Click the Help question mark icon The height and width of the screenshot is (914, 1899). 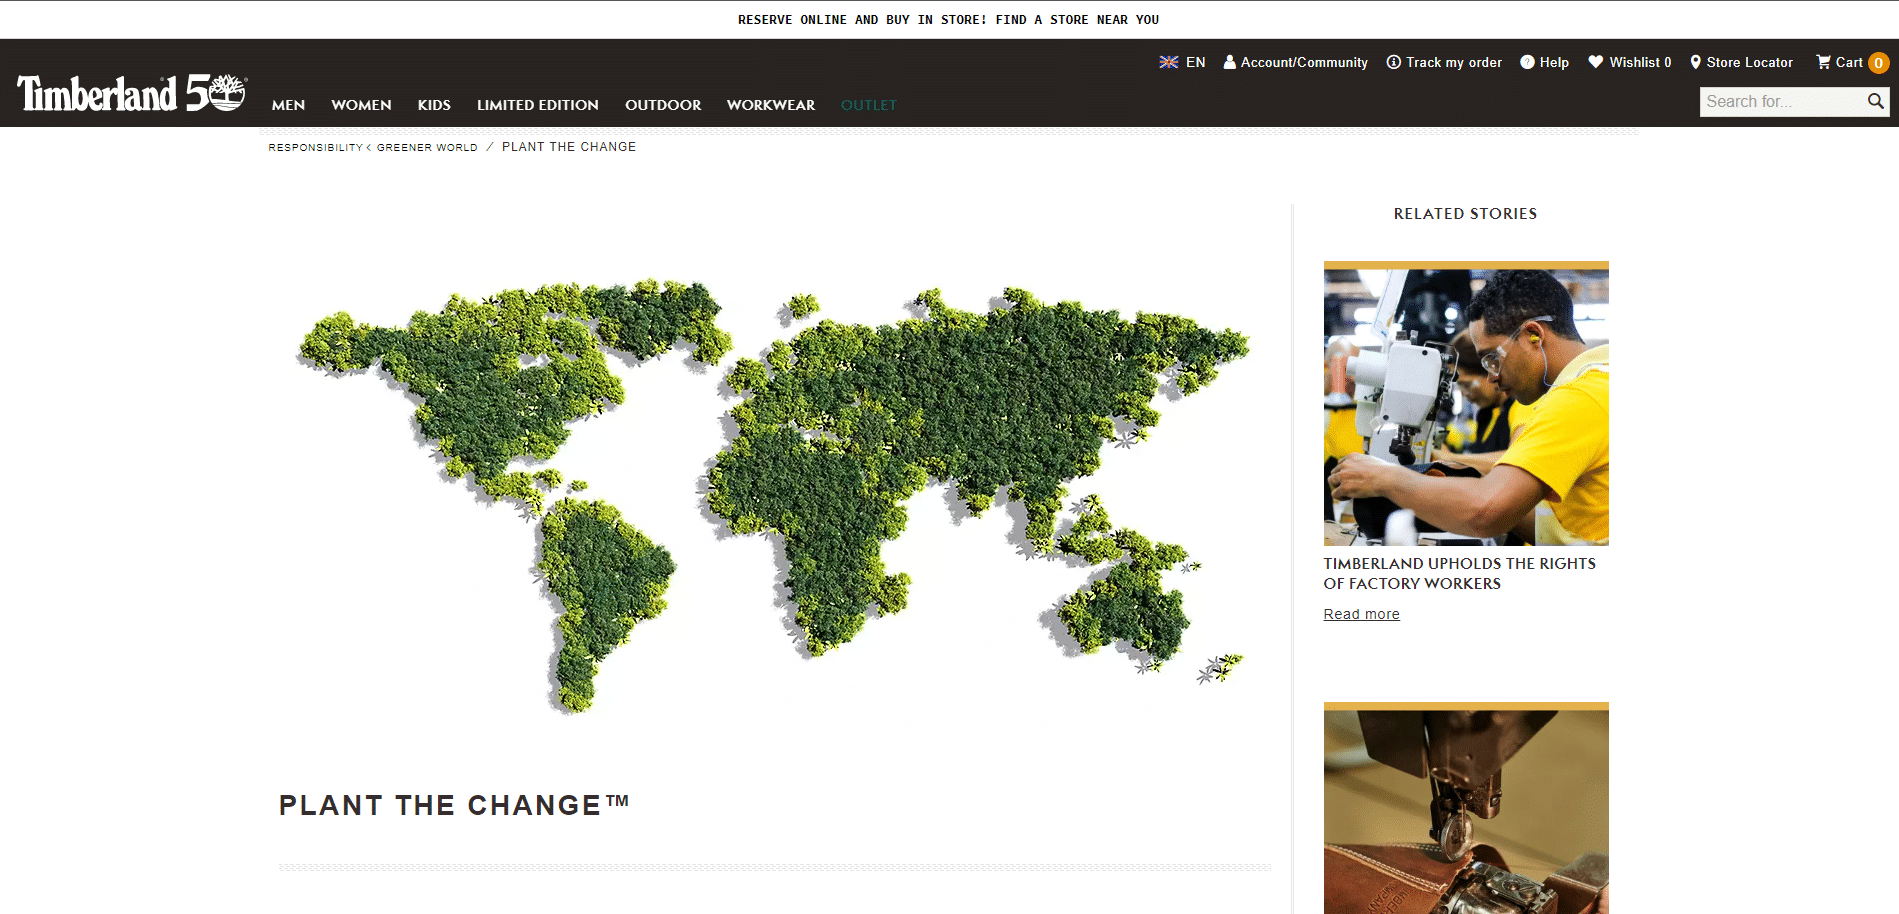click(1527, 62)
